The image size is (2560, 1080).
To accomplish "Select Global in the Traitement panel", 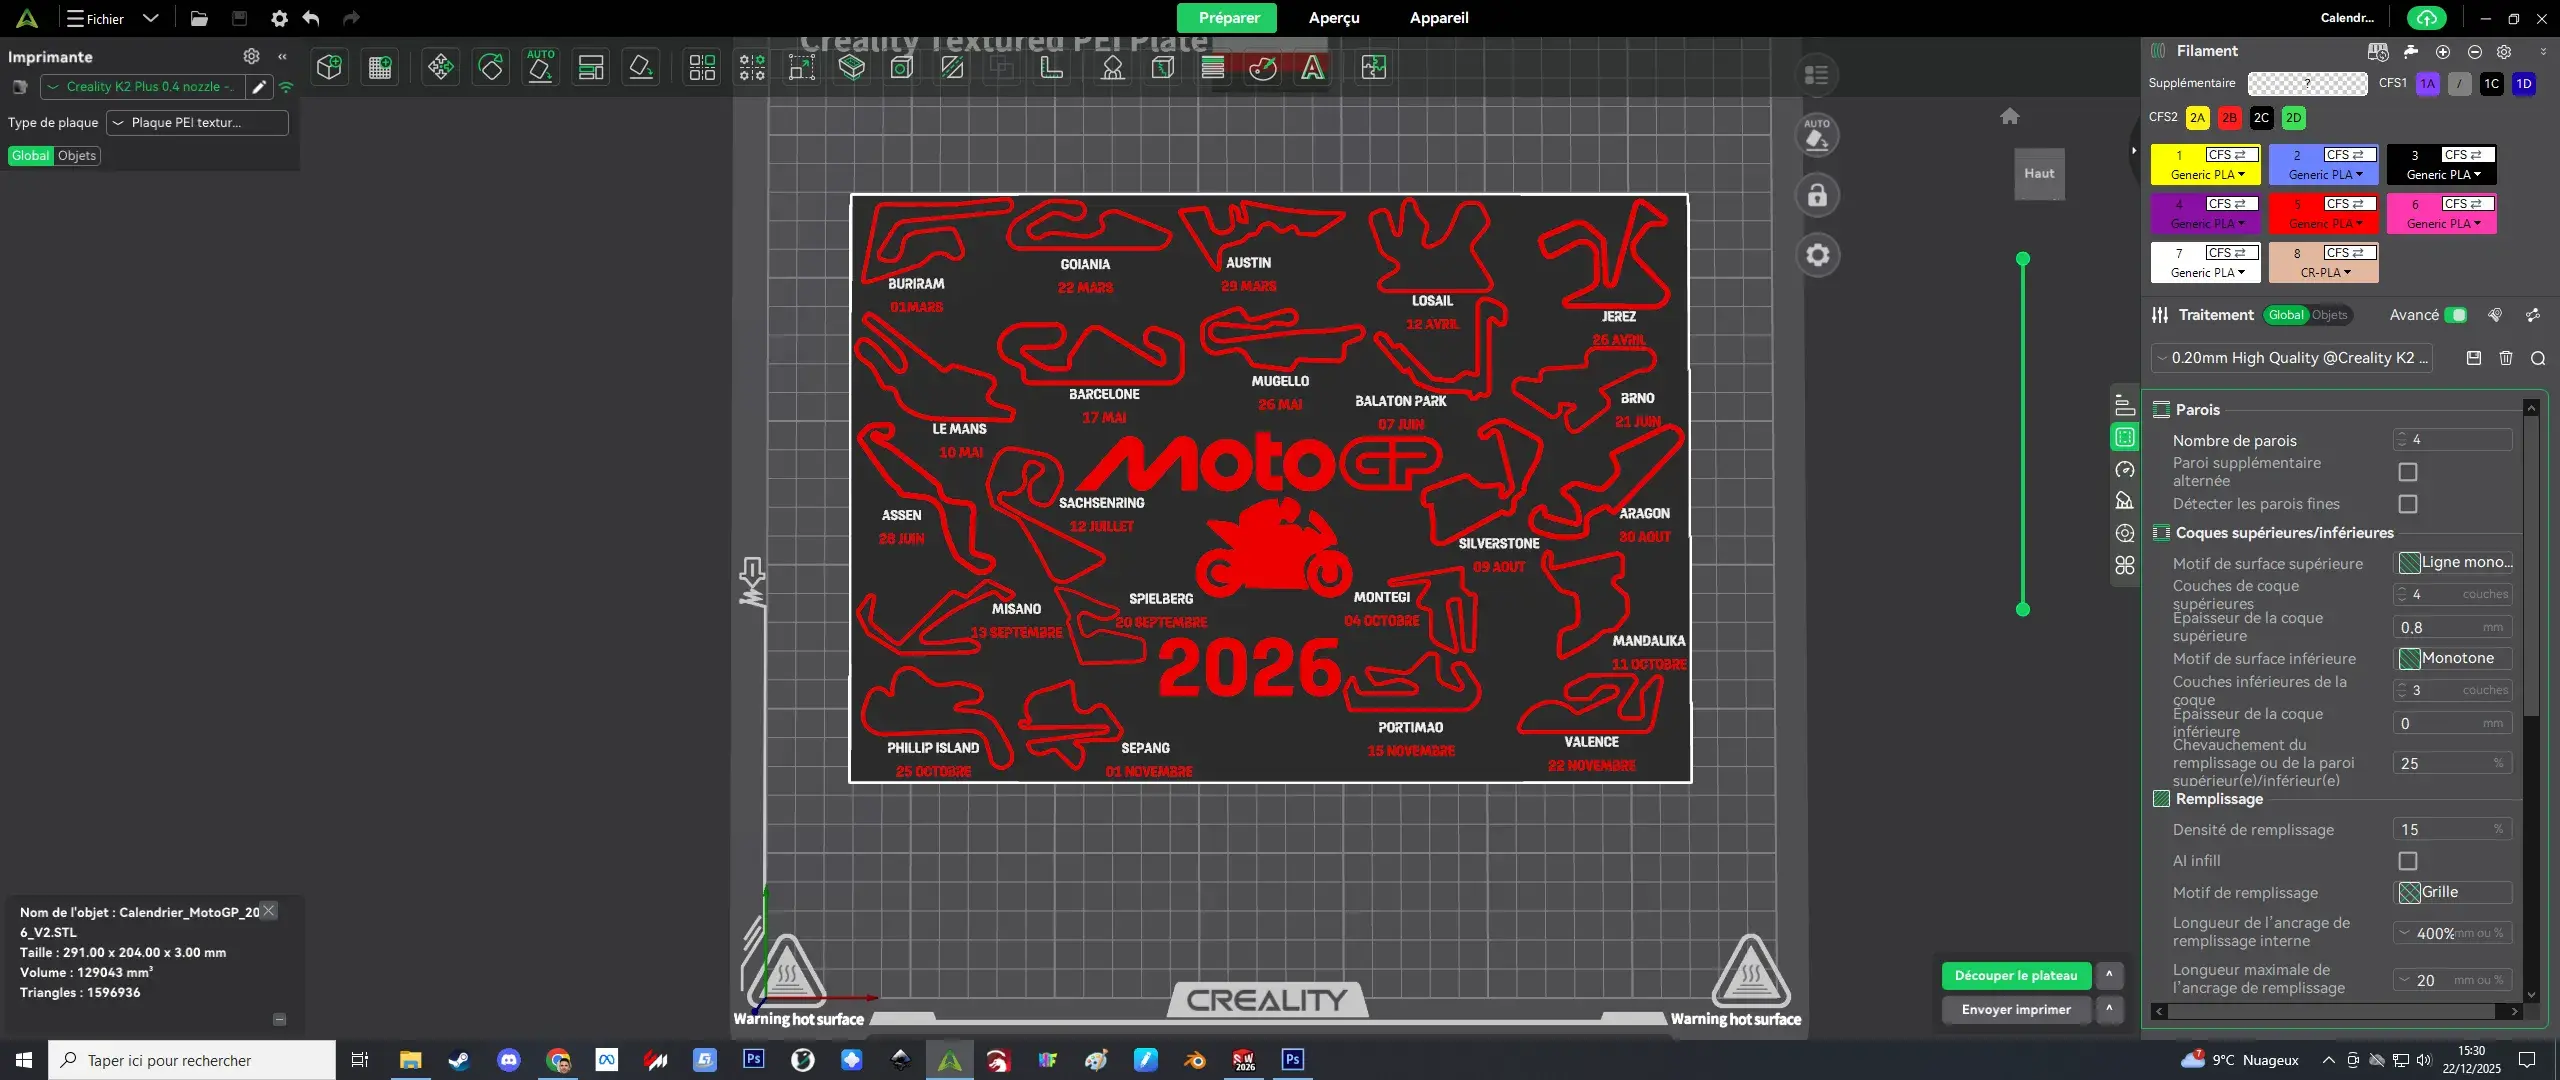I will pos(2286,315).
